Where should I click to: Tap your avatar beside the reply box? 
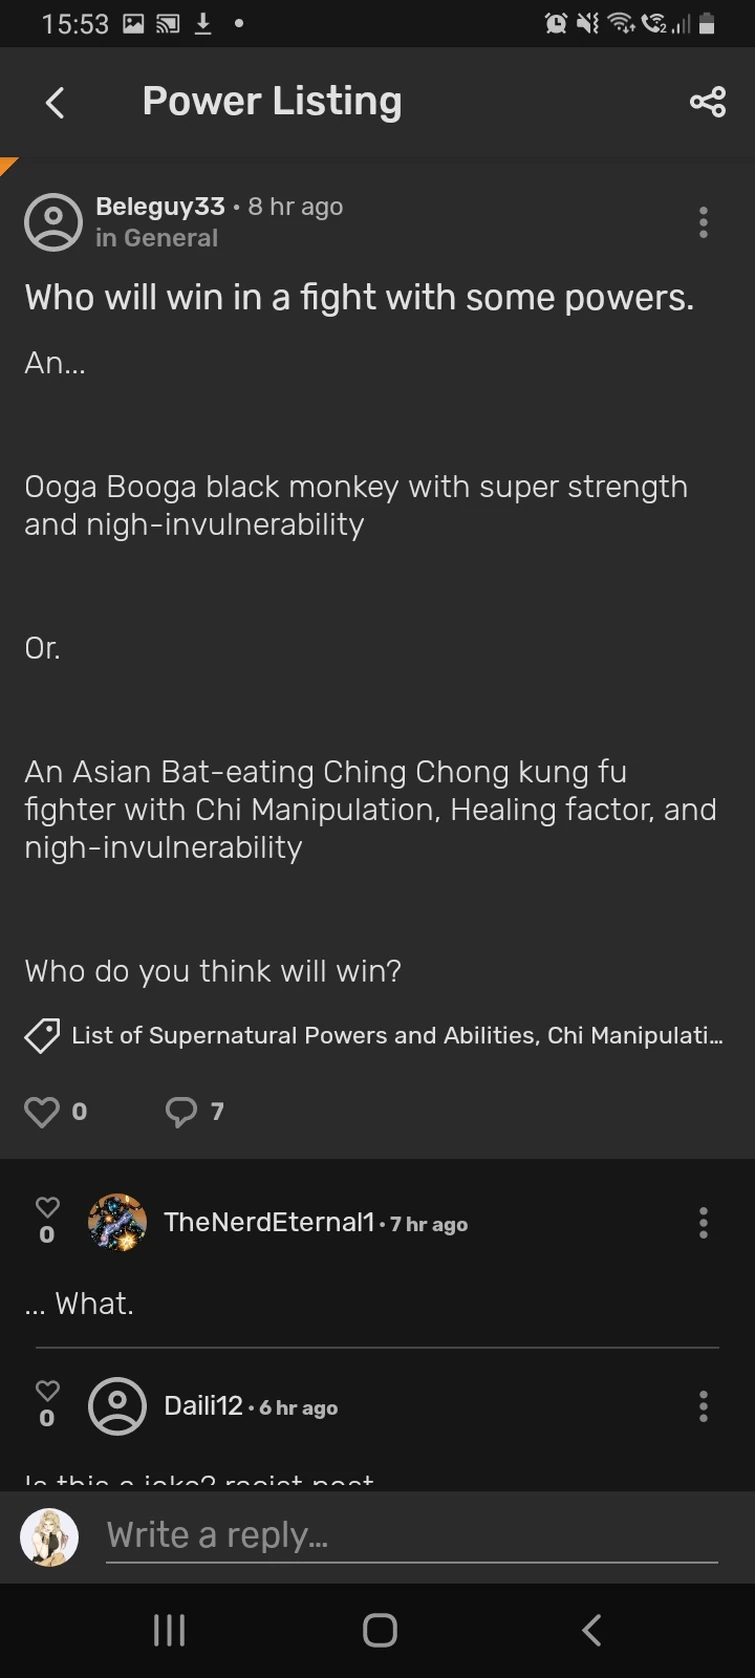50,1537
